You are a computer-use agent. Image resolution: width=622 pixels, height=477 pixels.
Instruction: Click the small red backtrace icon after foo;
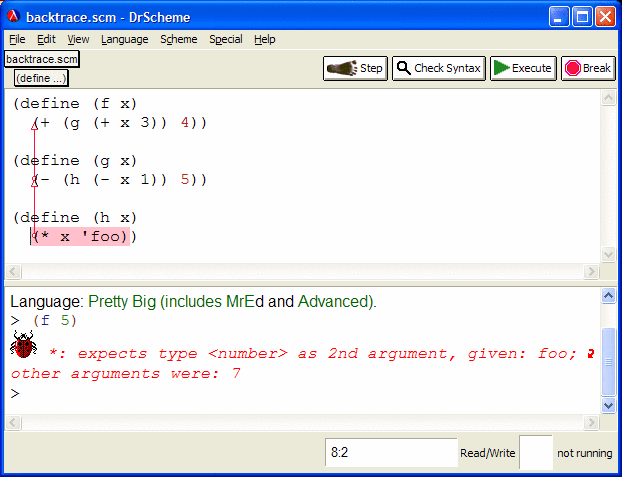pyautogui.click(x=591, y=353)
